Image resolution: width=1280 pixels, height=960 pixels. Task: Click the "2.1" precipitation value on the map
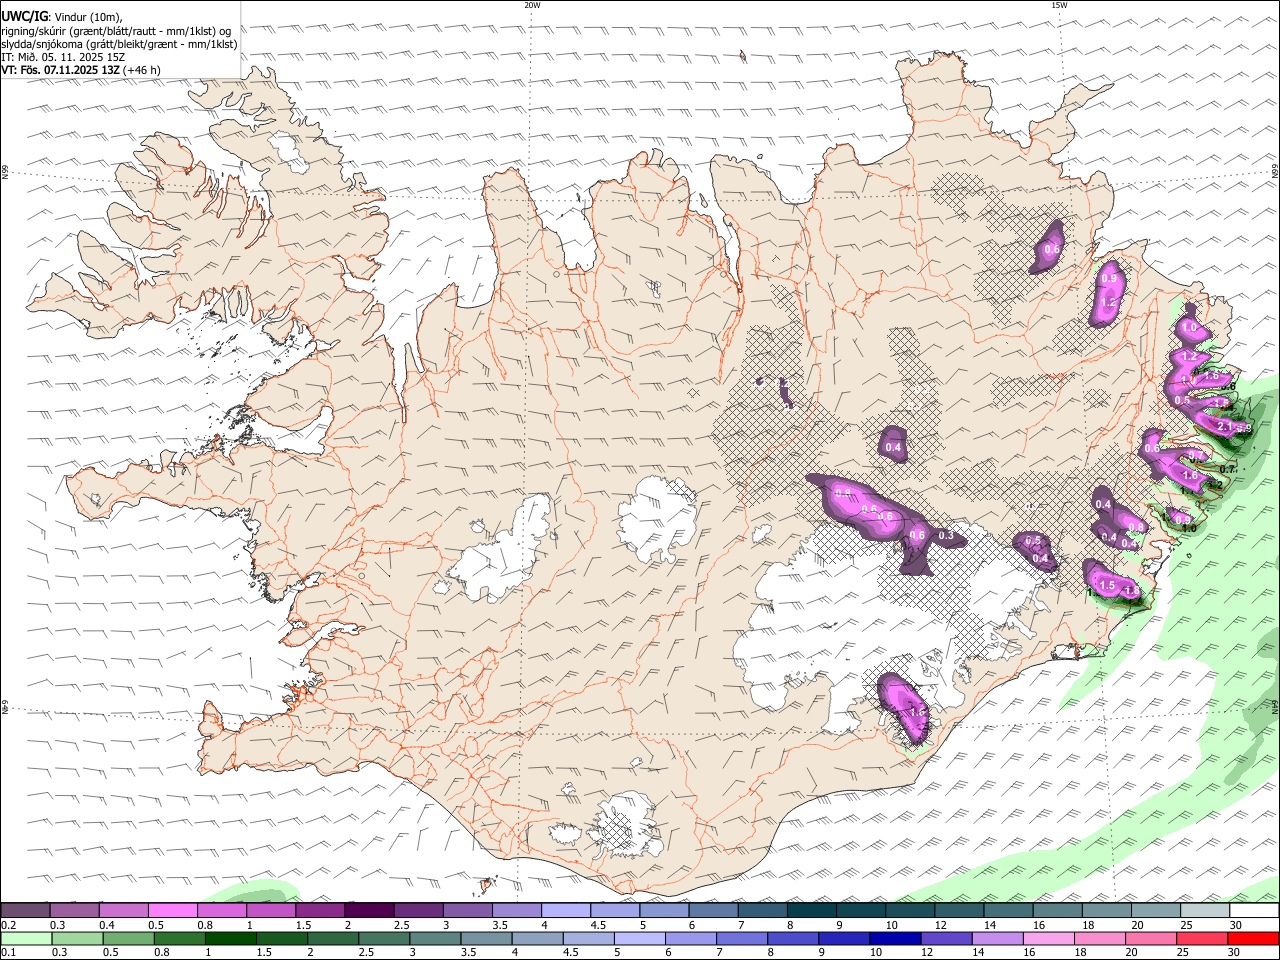point(1225,427)
